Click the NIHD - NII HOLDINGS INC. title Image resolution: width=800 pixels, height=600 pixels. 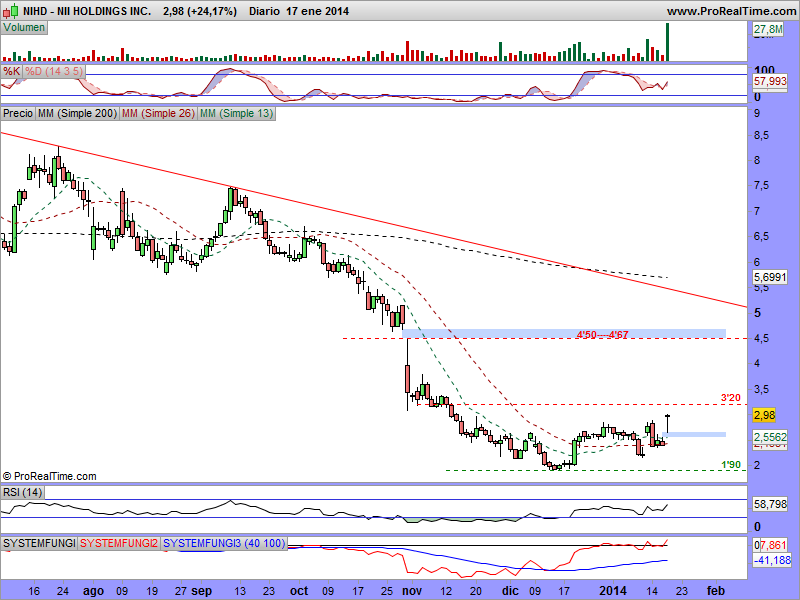[87, 11]
